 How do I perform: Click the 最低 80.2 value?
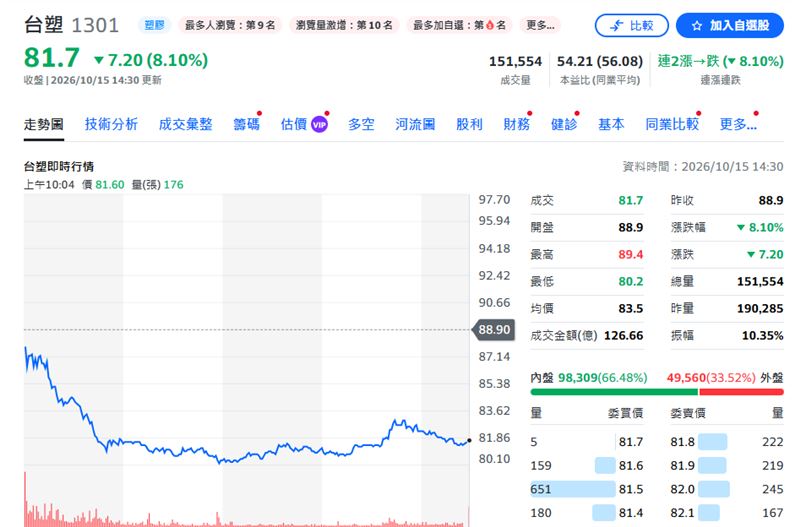point(631,281)
